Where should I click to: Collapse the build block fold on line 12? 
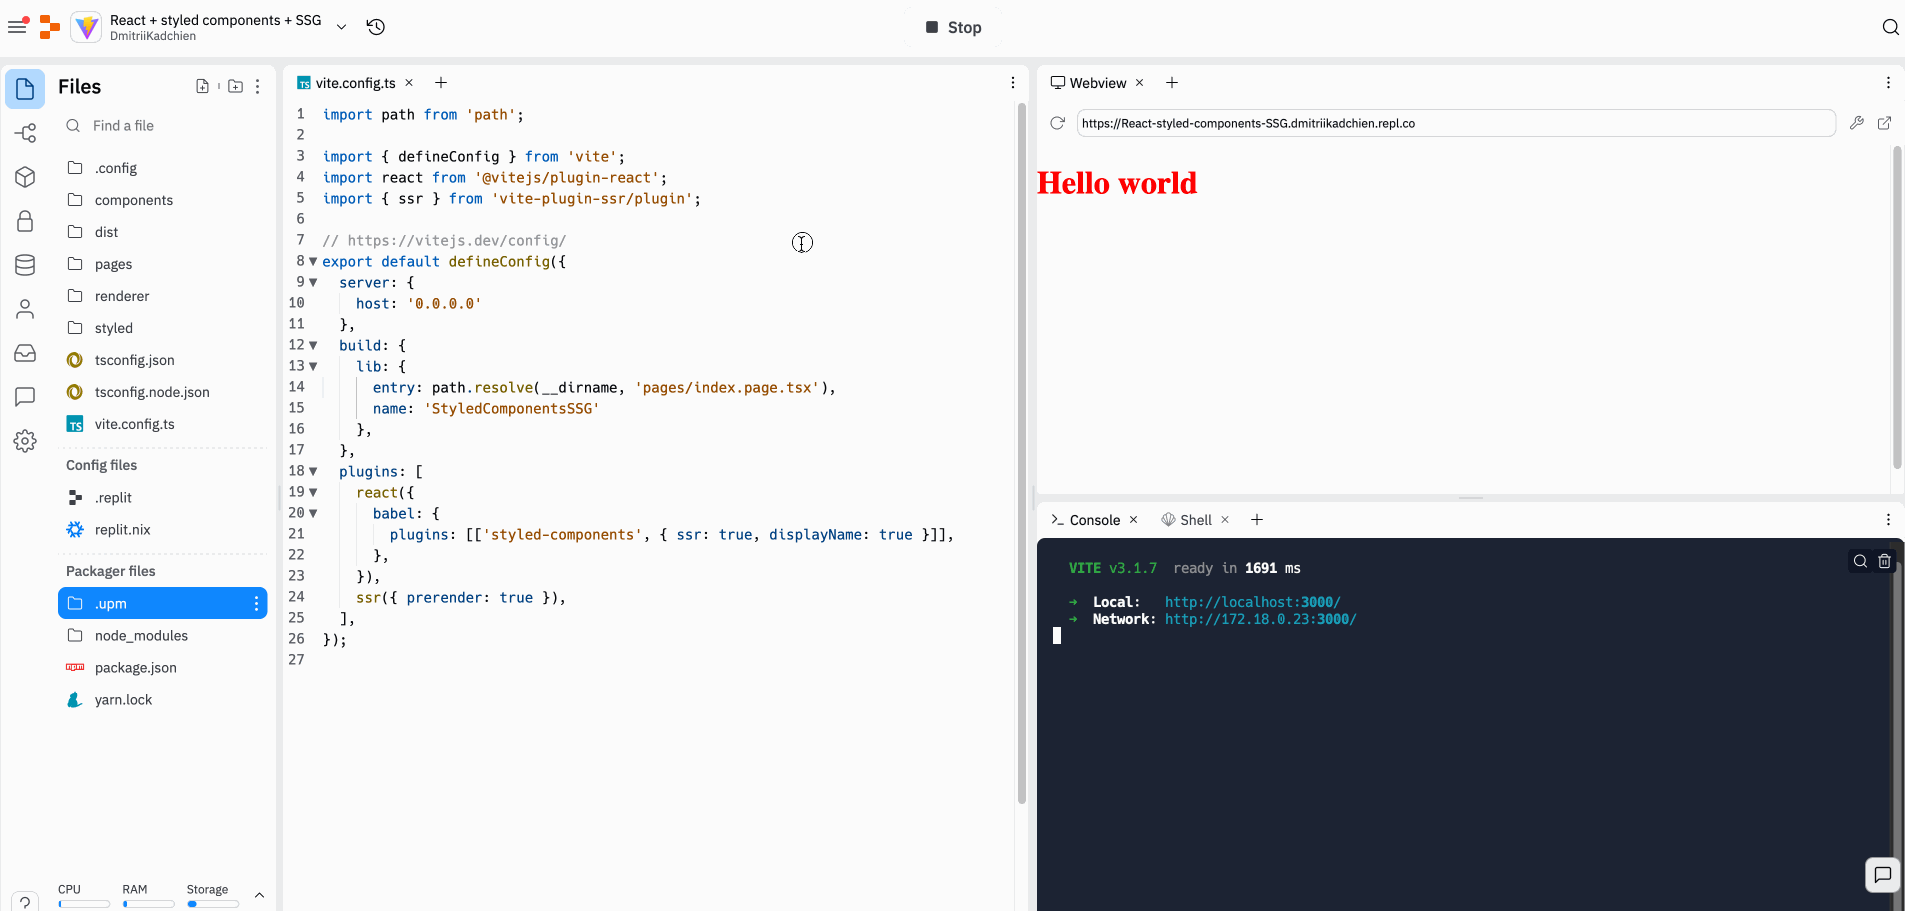[x=313, y=345]
